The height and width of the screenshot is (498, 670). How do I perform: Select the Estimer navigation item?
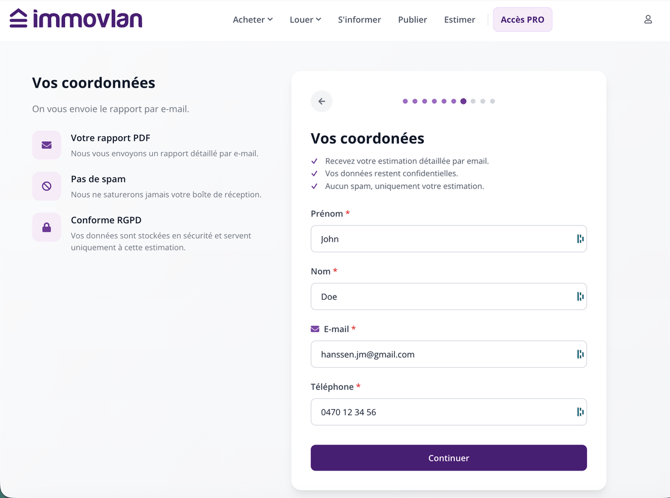[x=459, y=20]
